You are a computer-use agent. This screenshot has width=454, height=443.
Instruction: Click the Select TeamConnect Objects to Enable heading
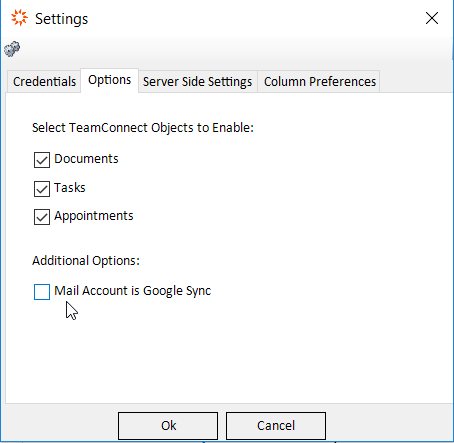(x=143, y=128)
